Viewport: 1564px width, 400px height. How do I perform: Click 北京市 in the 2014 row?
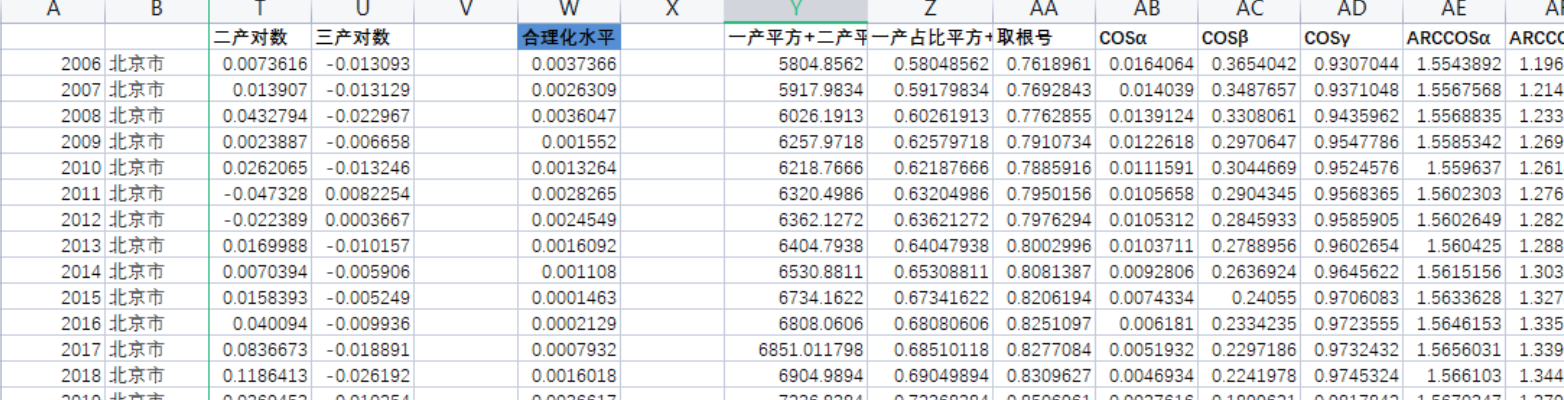click(x=157, y=272)
